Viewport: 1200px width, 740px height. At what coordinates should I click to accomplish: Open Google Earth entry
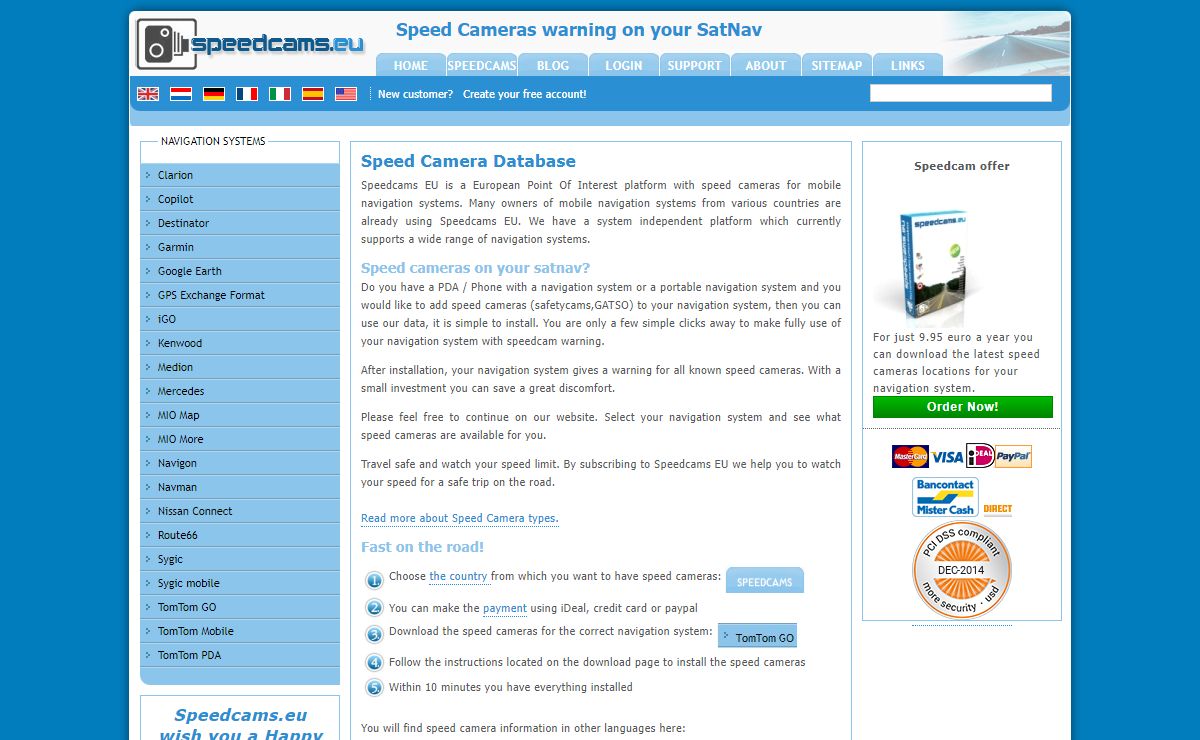point(240,271)
